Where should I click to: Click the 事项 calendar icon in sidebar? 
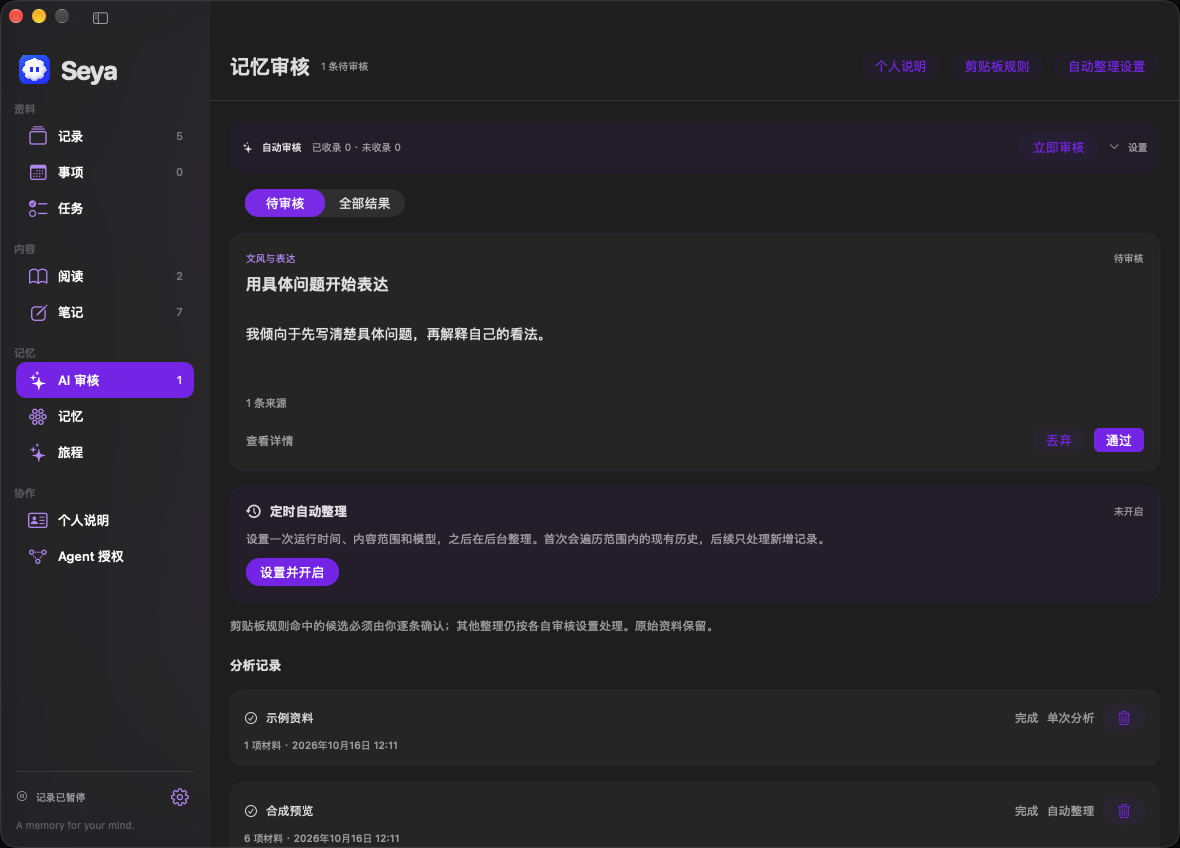pos(38,172)
